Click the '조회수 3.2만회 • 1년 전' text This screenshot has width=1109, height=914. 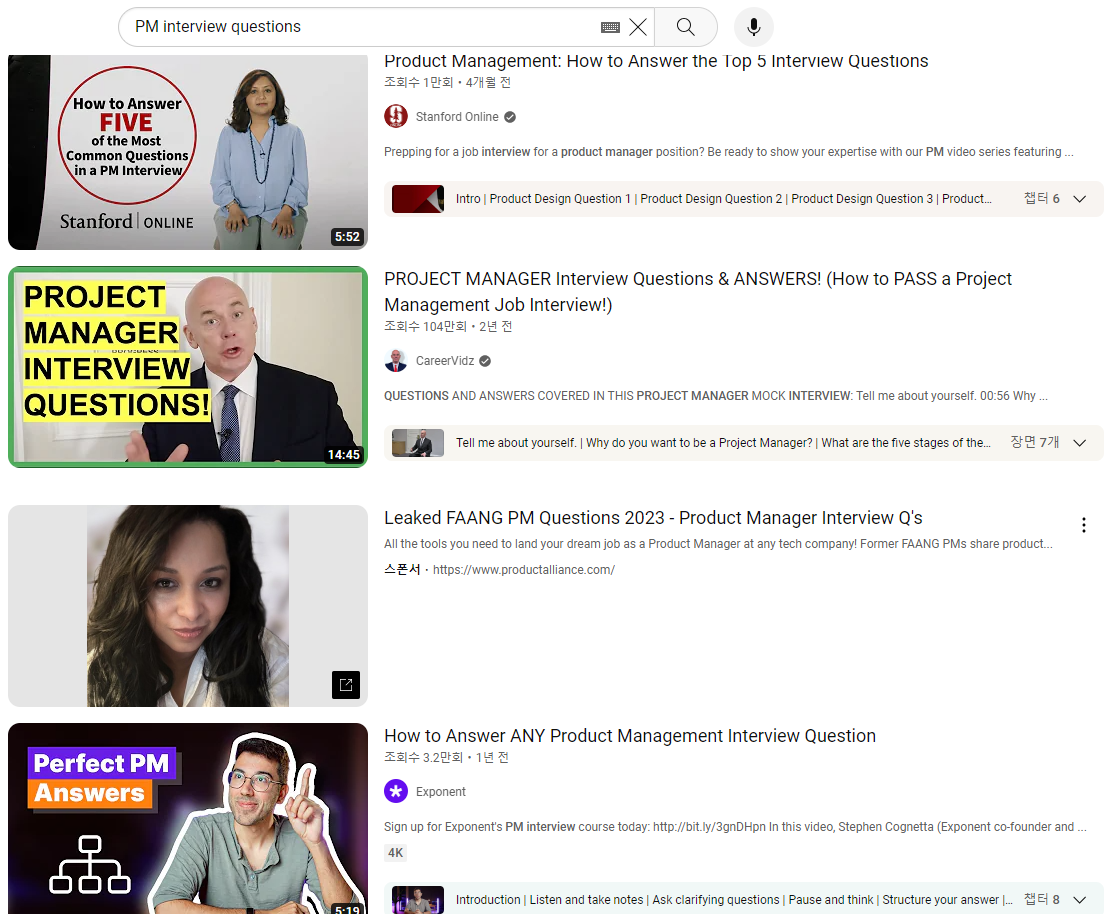coord(446,757)
